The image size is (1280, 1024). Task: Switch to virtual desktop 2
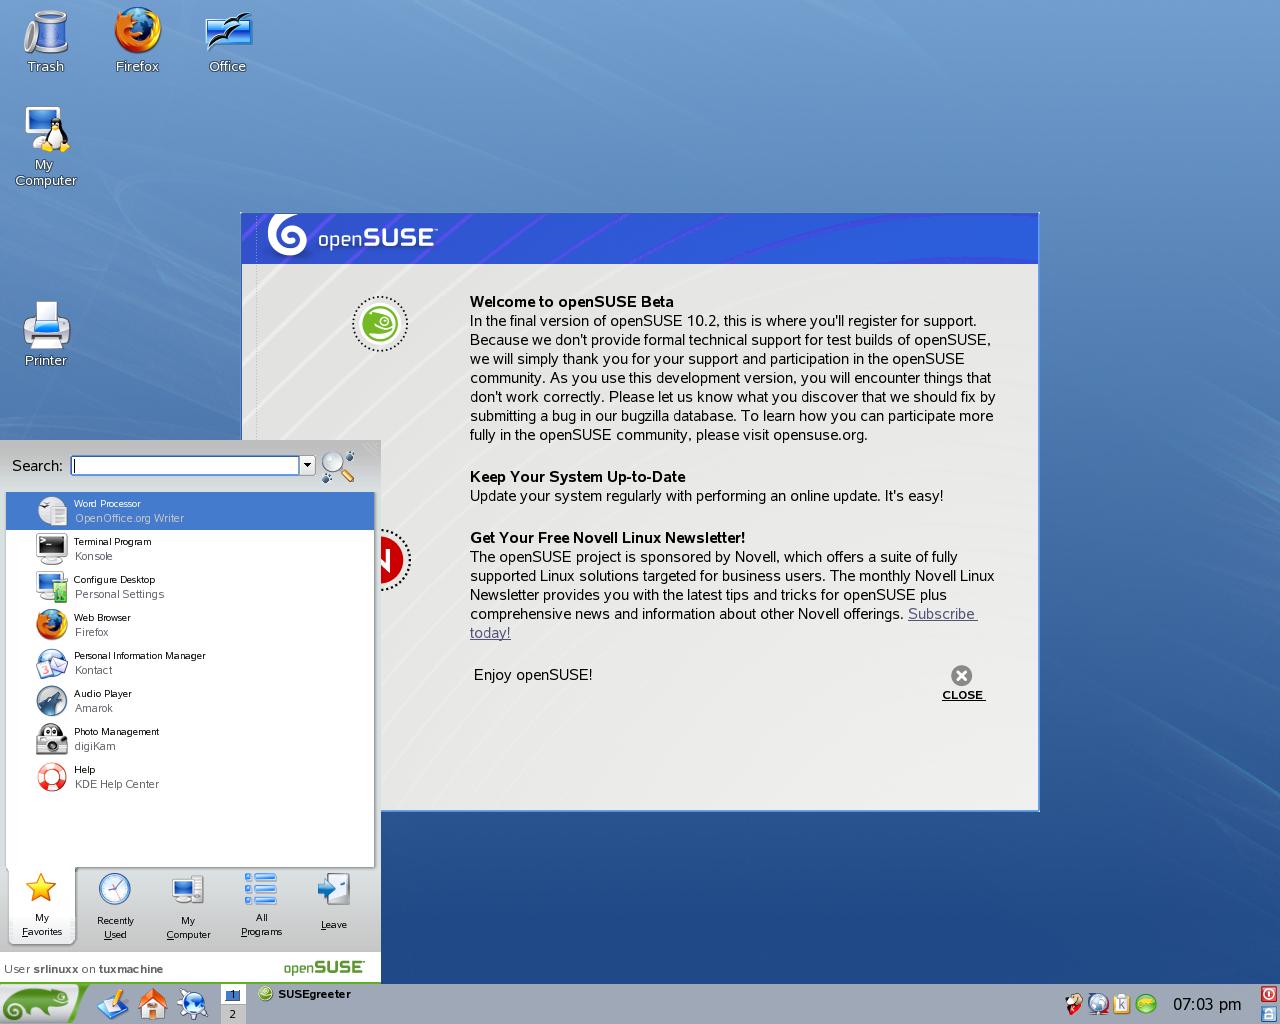tap(233, 1014)
